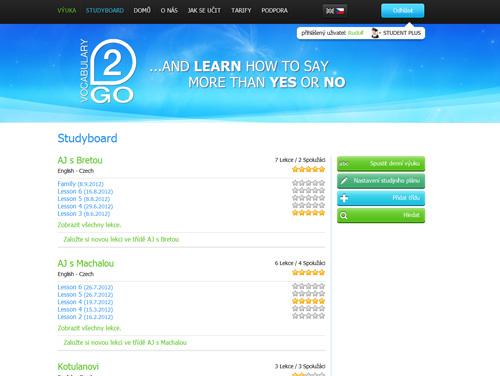Rate the Family lesson using its stars
Viewport: 500px width, 376px height.
click(x=308, y=183)
